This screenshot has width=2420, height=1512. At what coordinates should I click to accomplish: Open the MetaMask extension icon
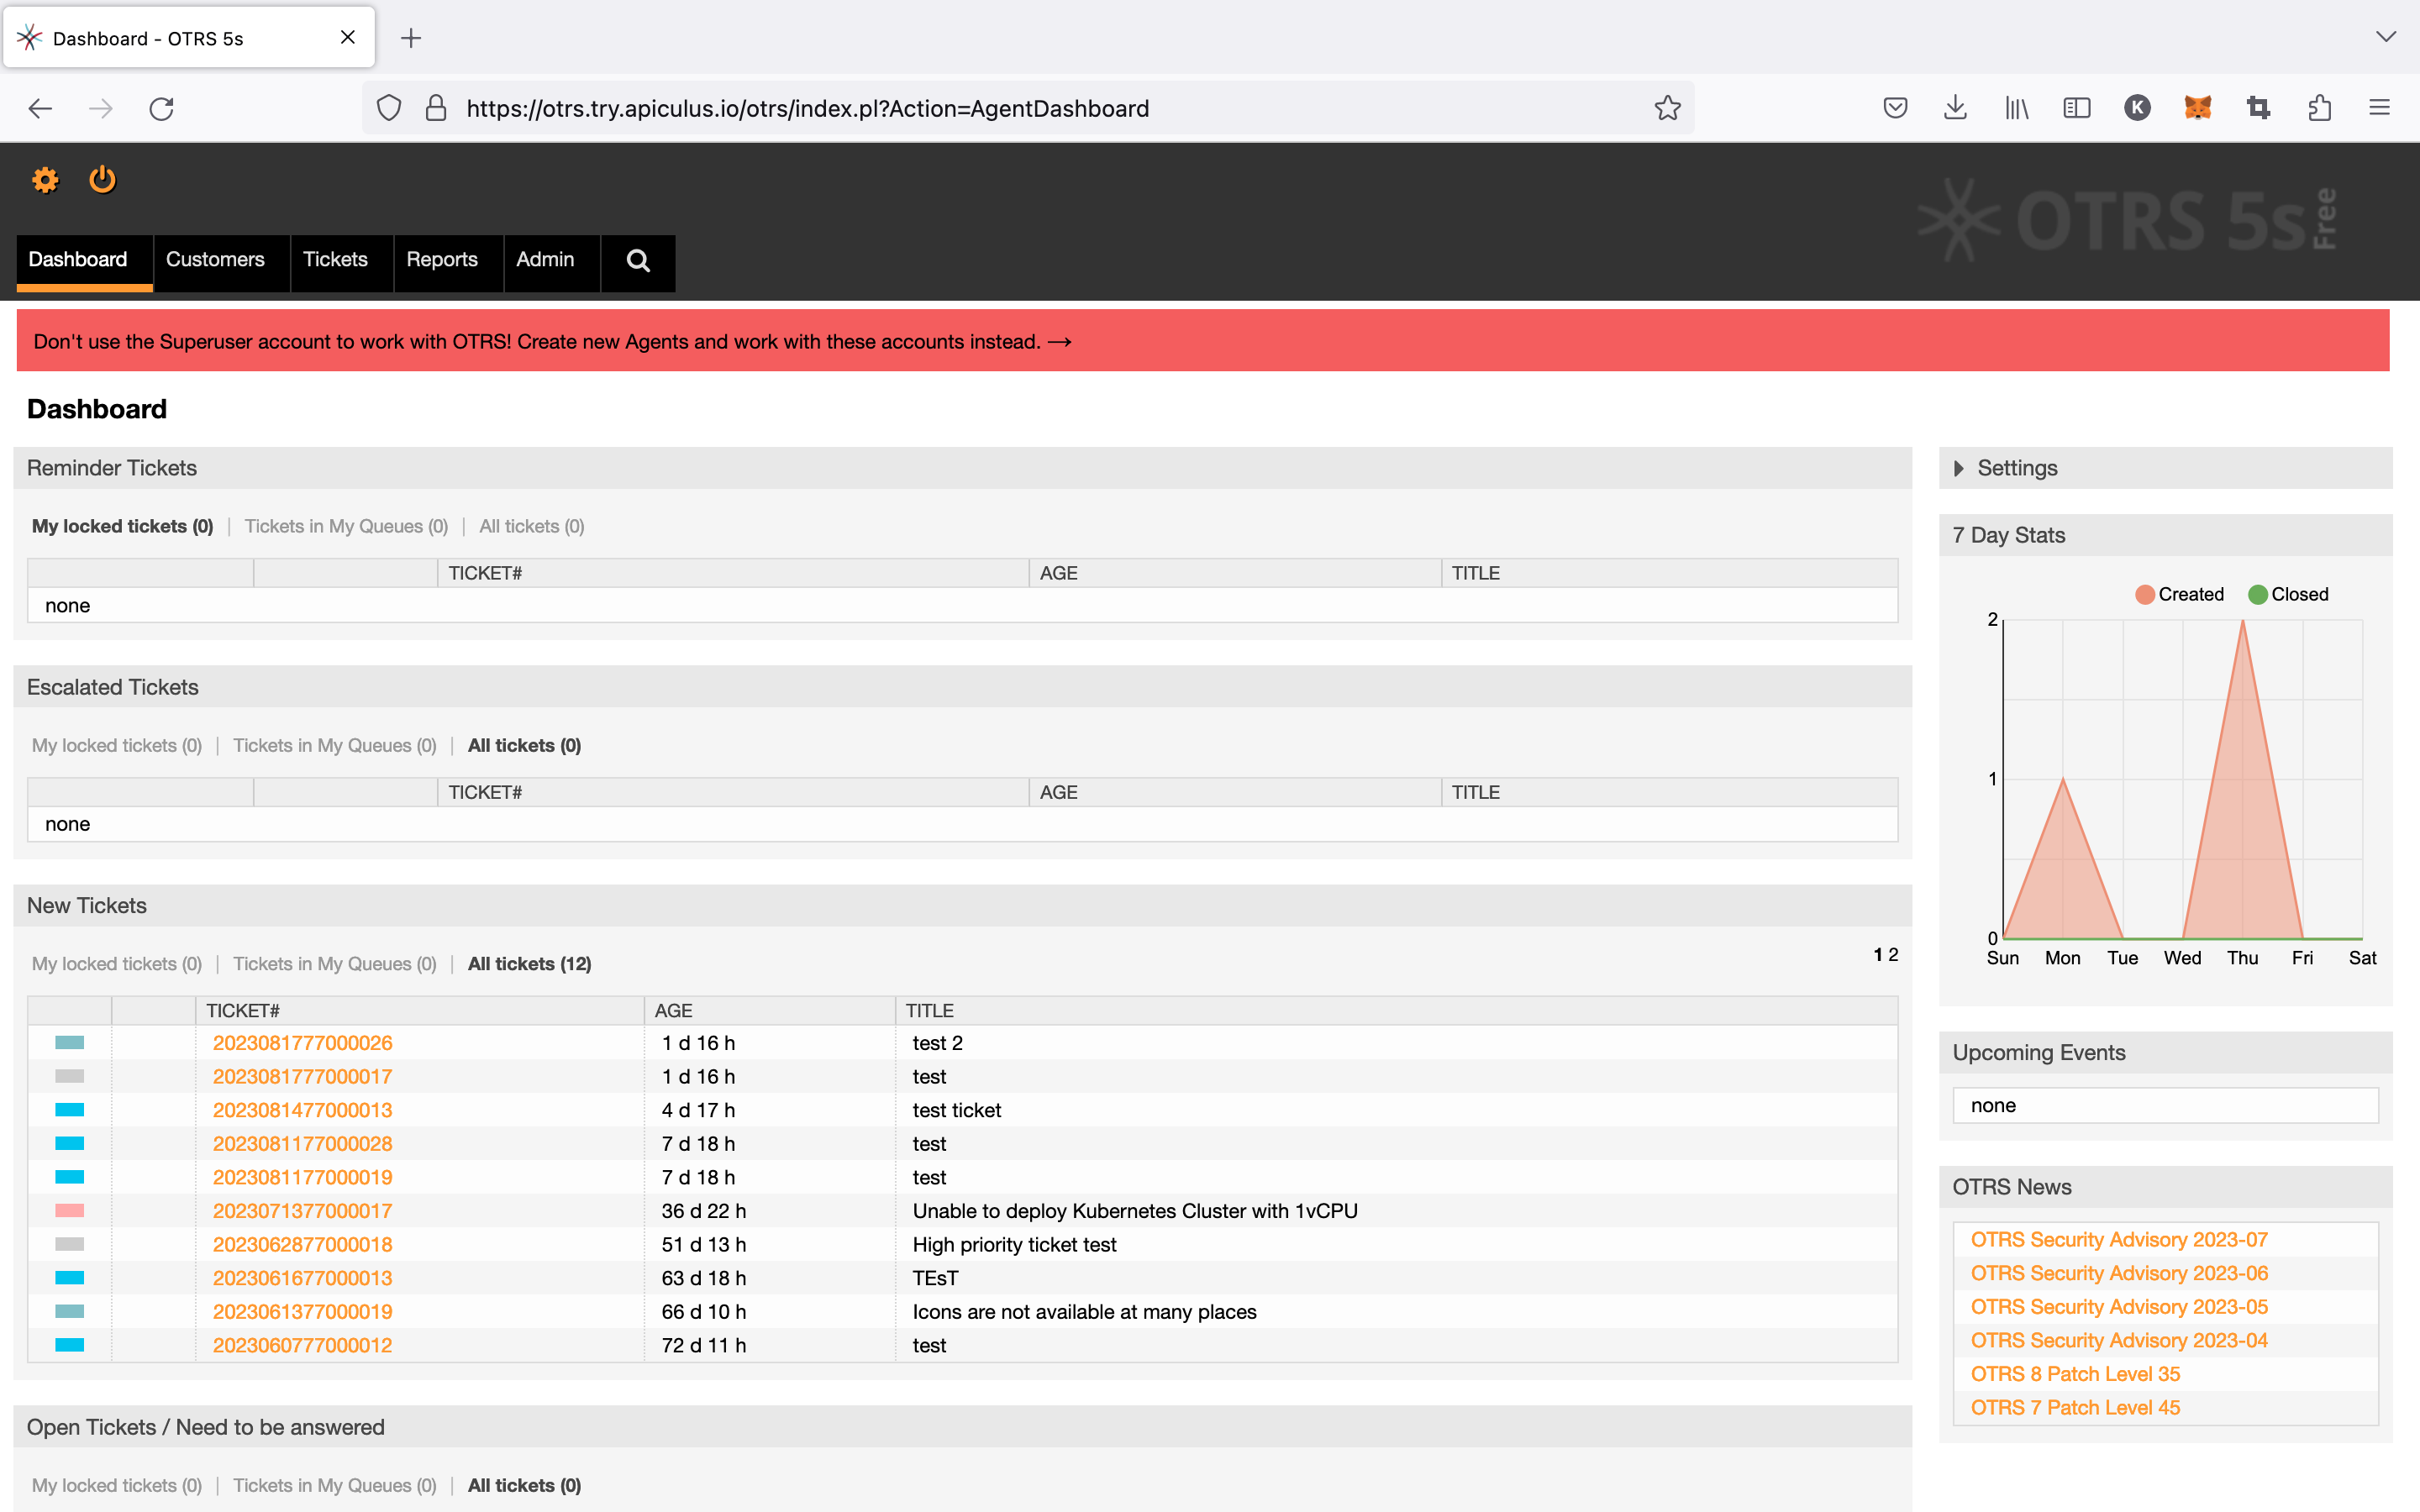[2198, 107]
